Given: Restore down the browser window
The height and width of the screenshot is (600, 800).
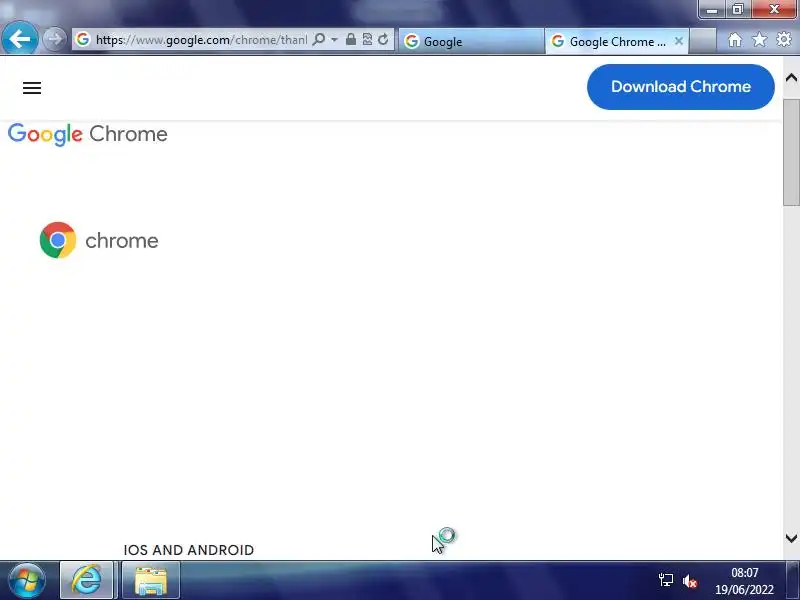Looking at the screenshot, I should pos(738,9).
